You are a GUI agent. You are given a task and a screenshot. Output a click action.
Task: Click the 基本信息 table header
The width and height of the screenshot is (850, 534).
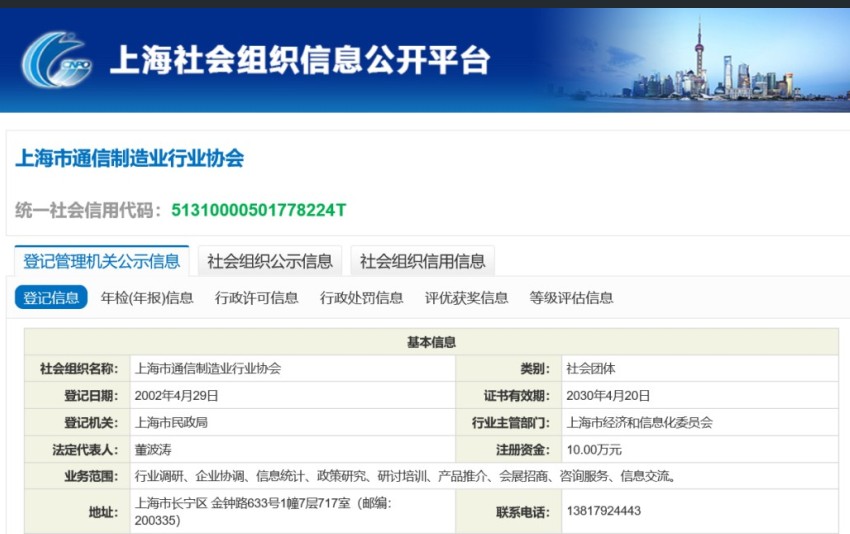[432, 342]
